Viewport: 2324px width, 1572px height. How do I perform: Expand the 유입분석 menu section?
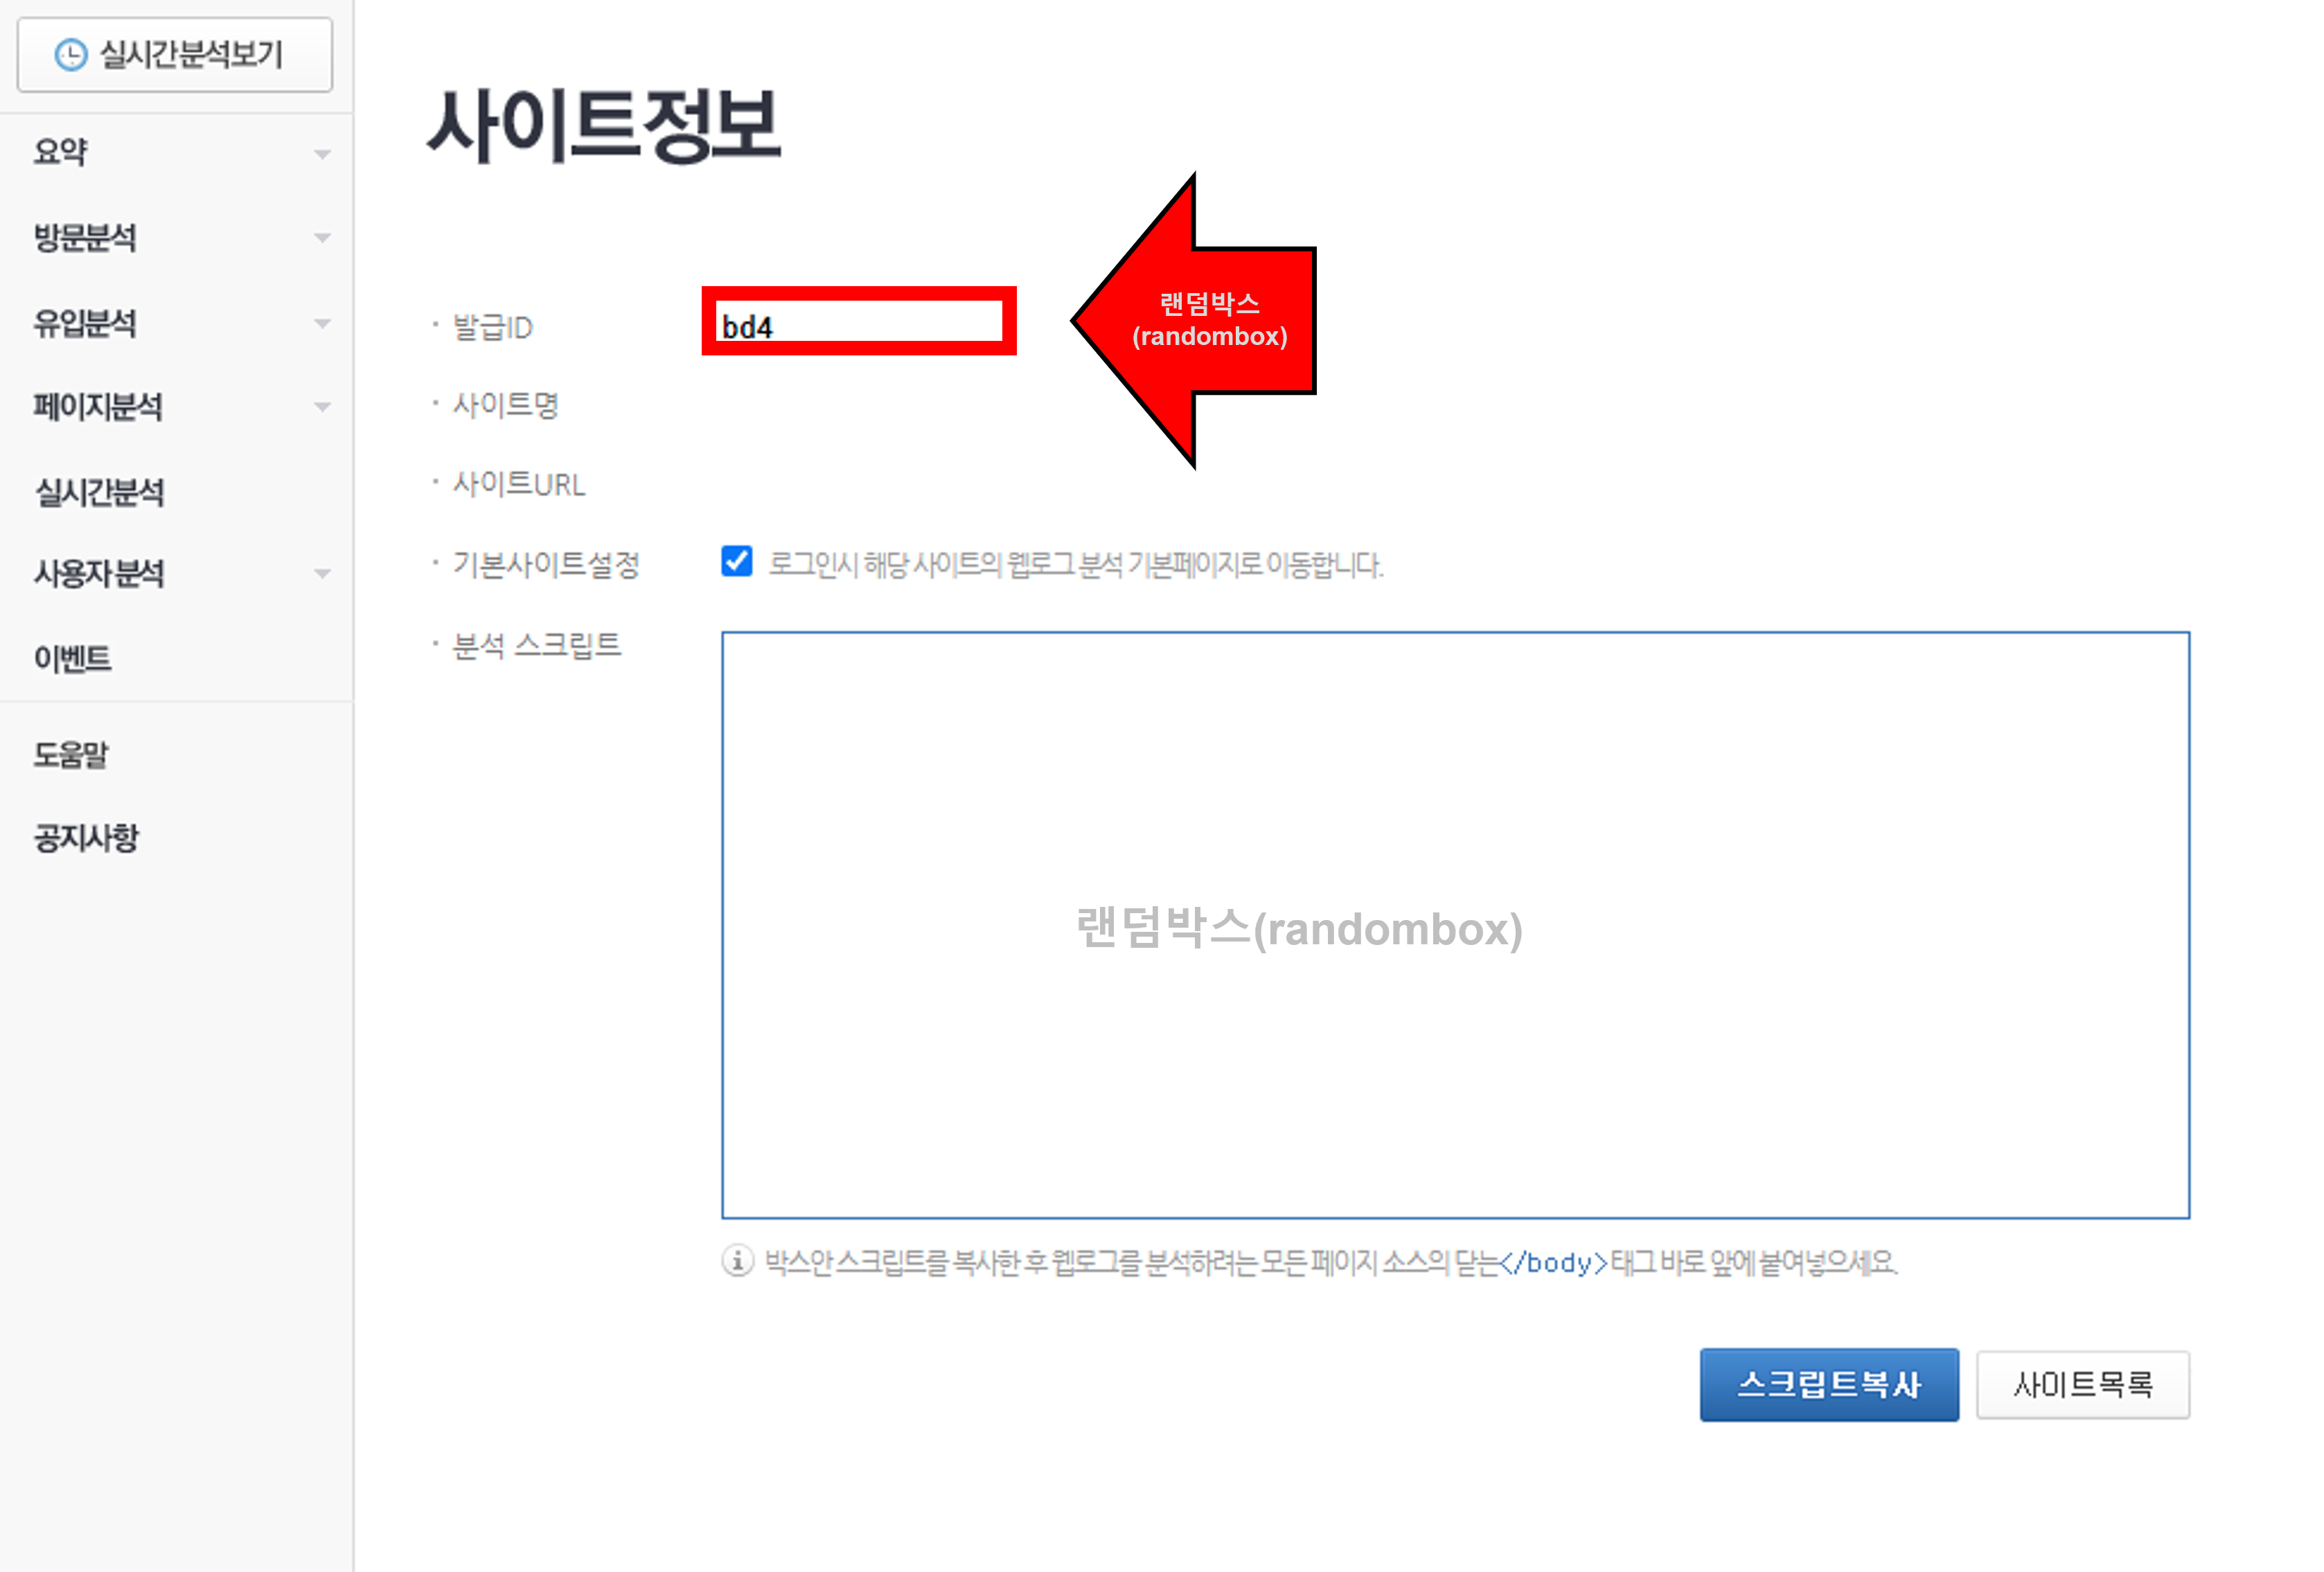[322, 322]
